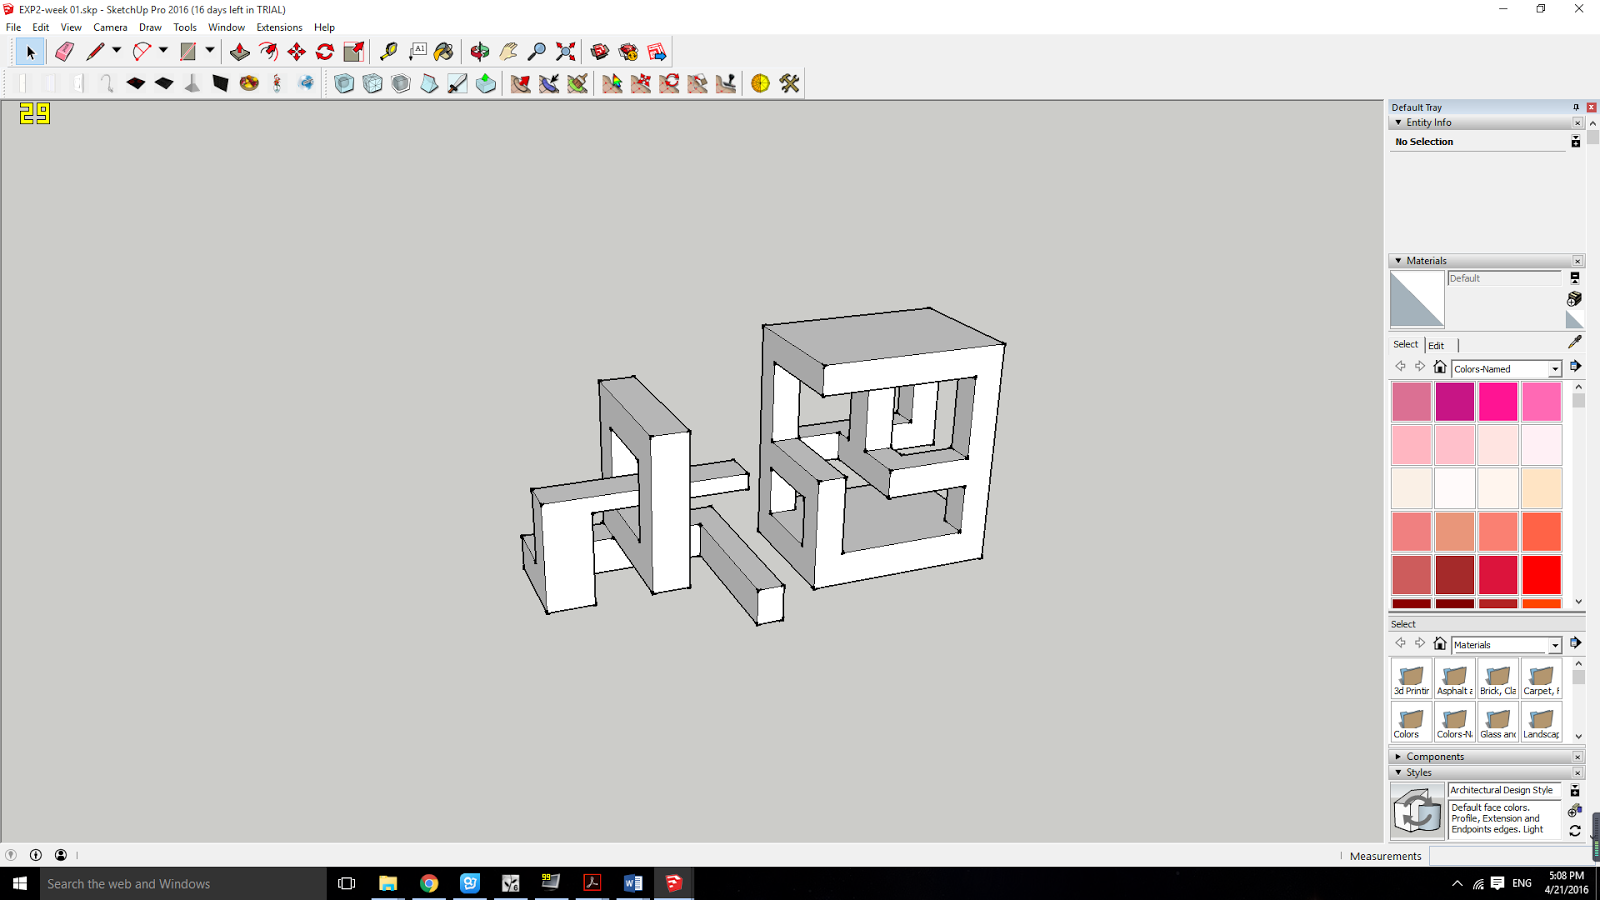The image size is (1600, 900).
Task: Select the Zoom magnifier tool
Action: point(537,52)
